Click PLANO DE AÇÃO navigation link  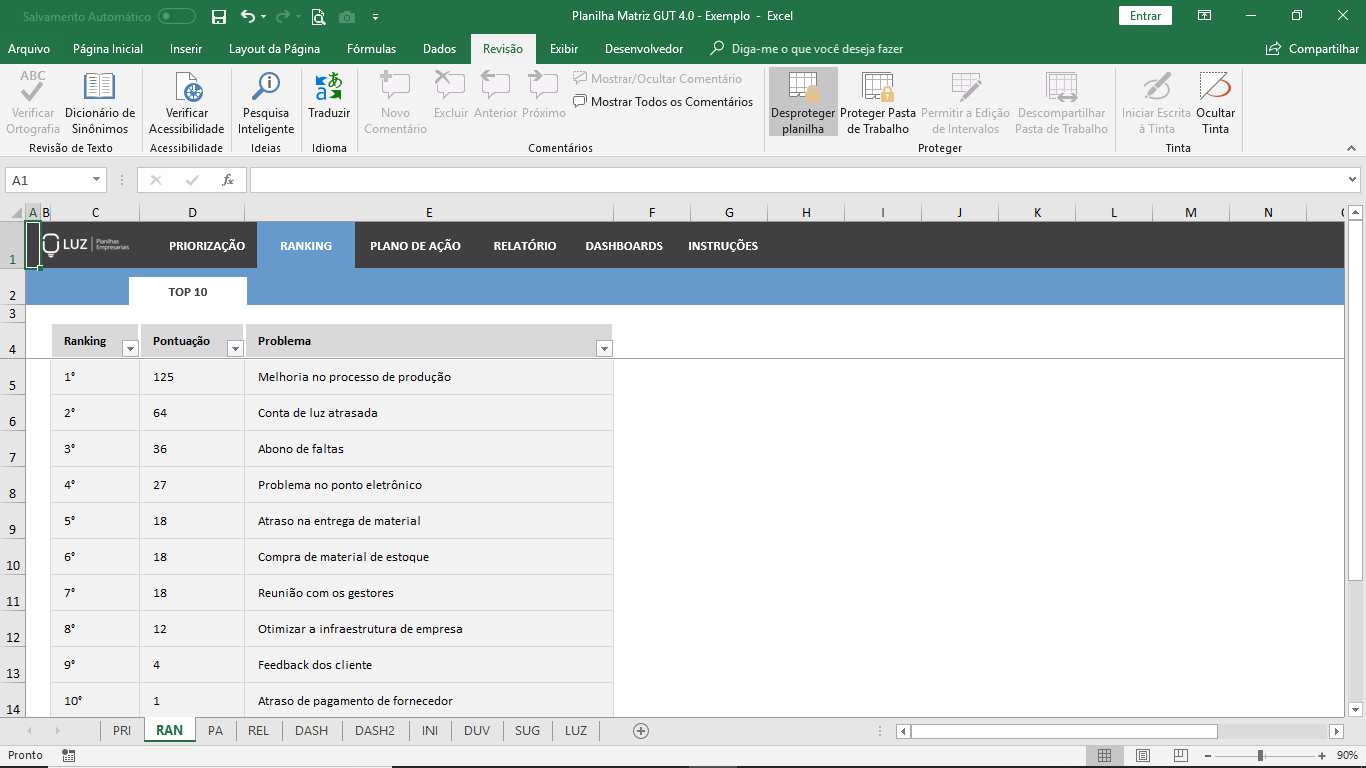coord(415,246)
